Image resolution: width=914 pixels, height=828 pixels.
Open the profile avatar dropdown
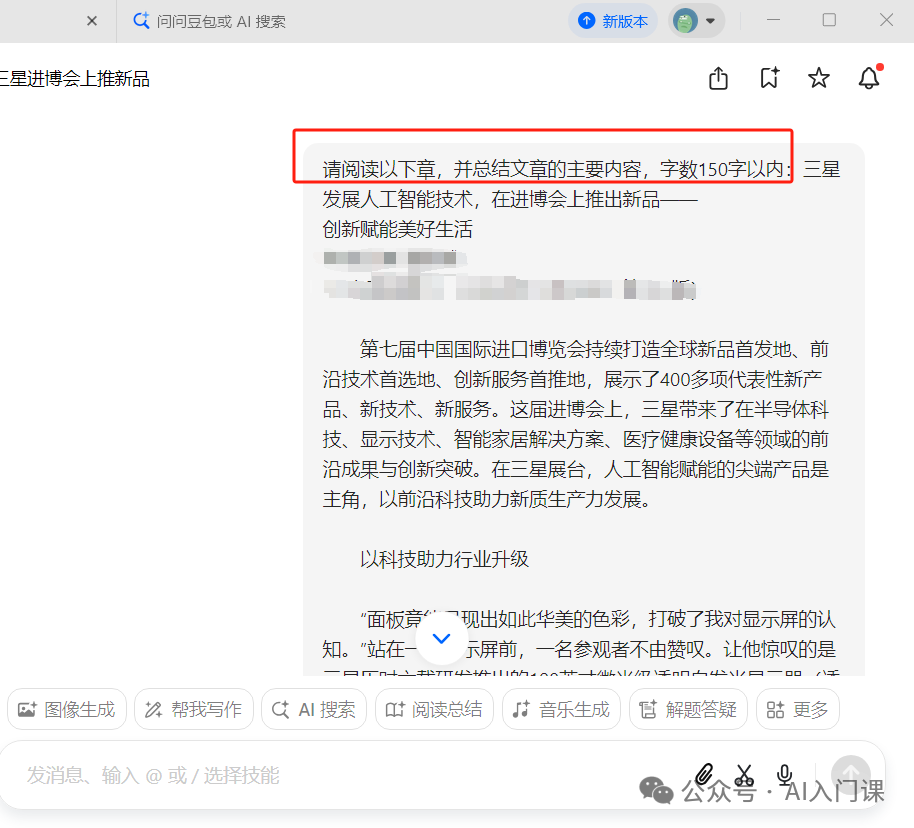click(x=697, y=21)
